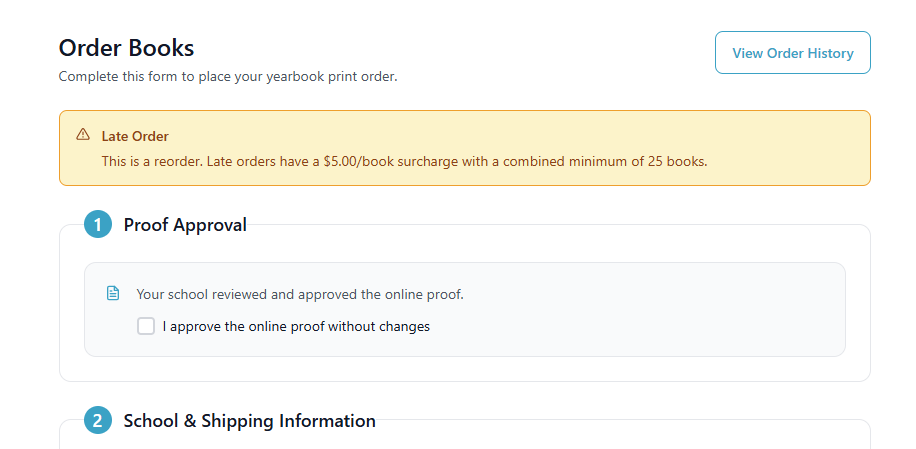Click the step 2 number badge

97,421
